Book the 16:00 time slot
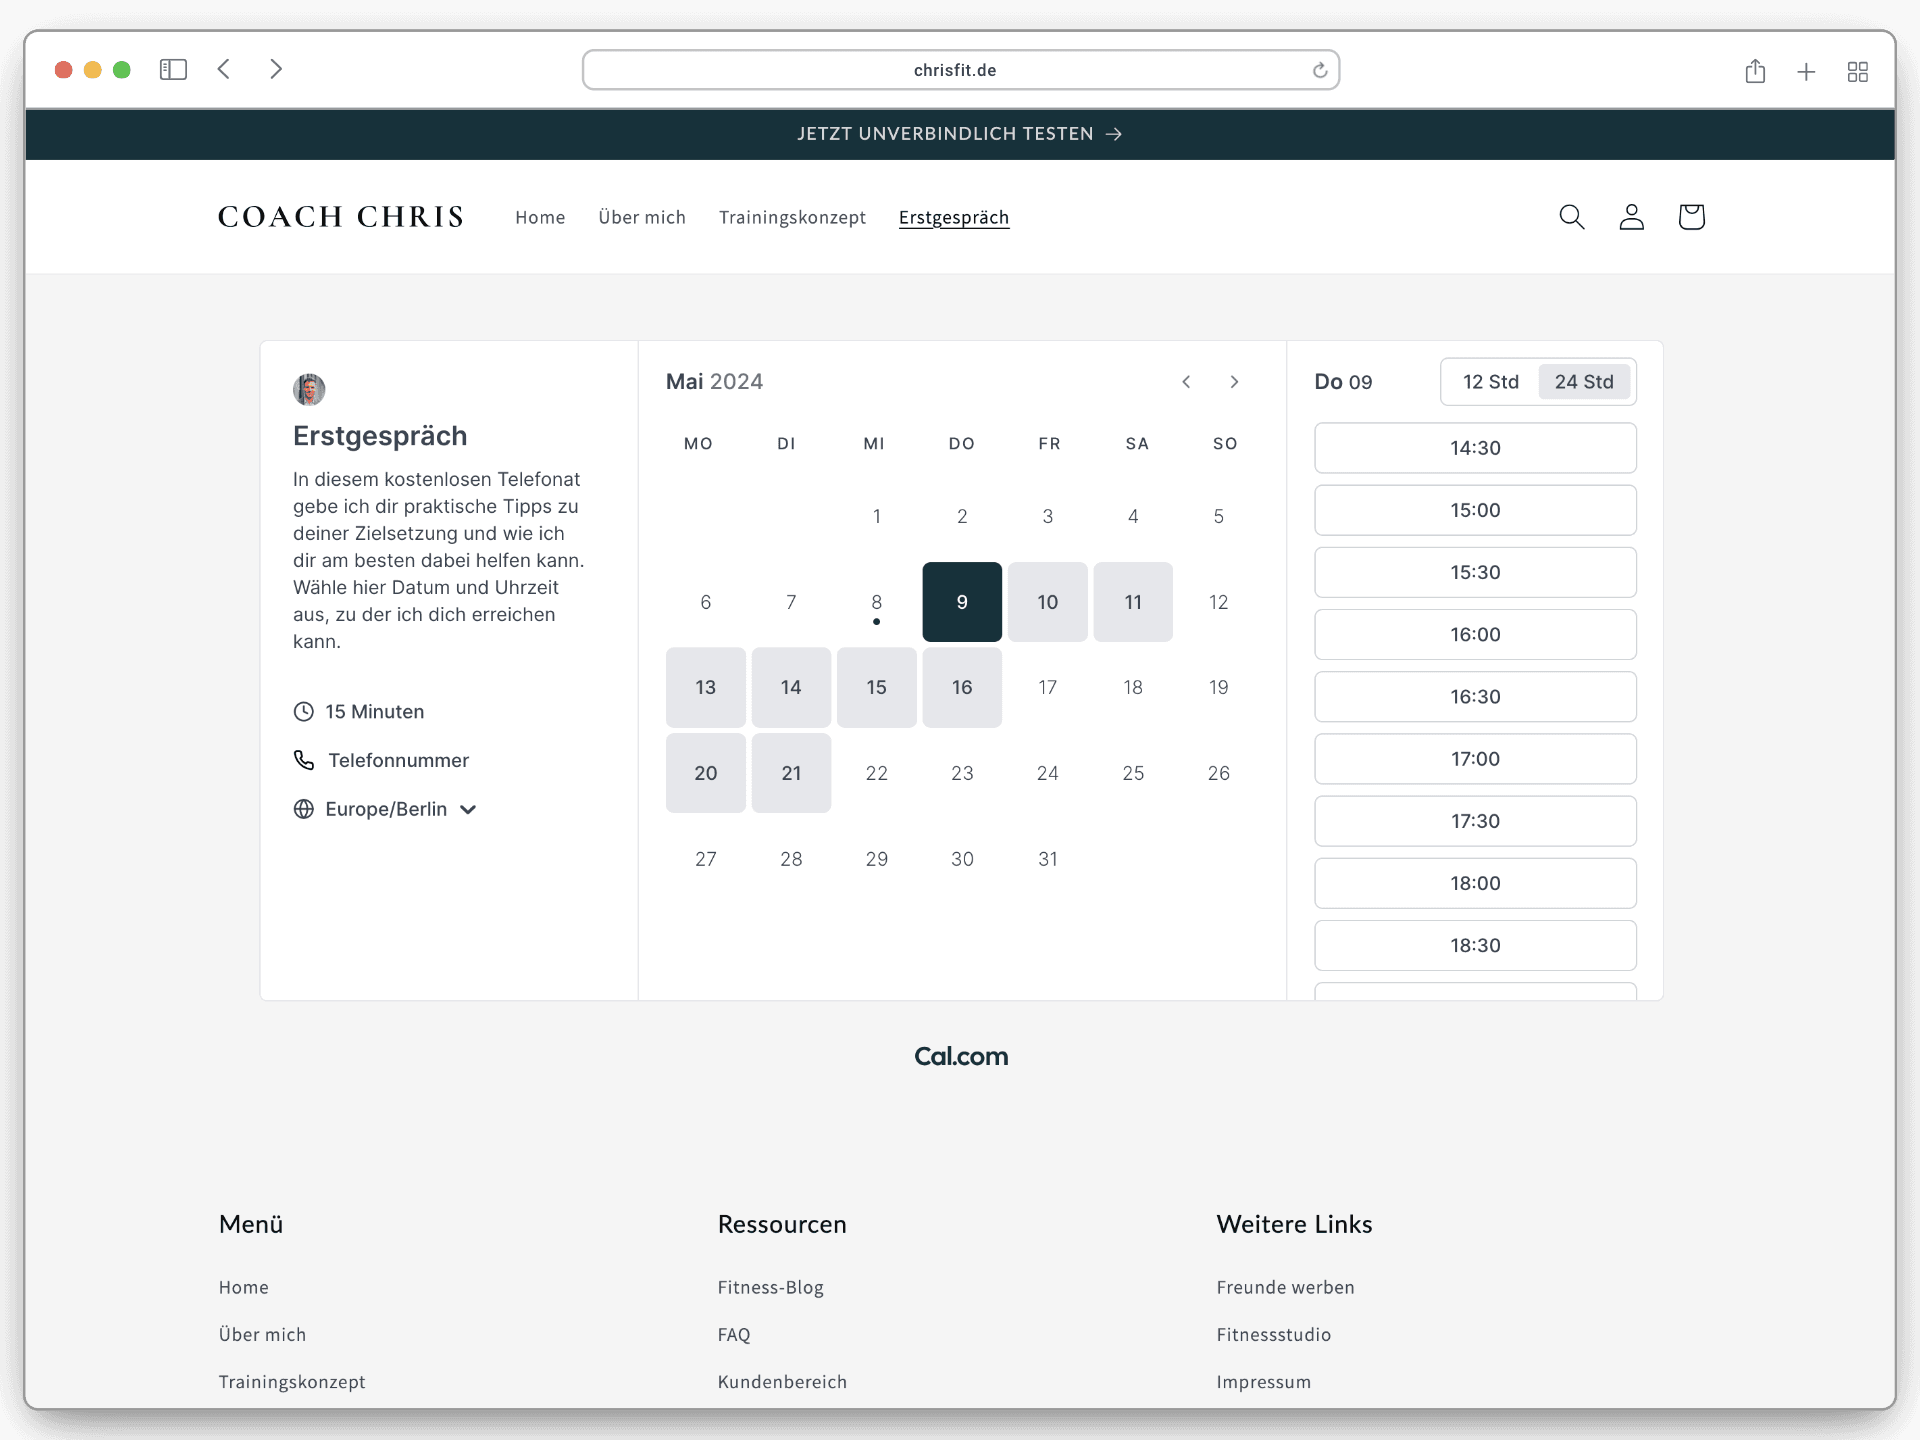 1475,635
